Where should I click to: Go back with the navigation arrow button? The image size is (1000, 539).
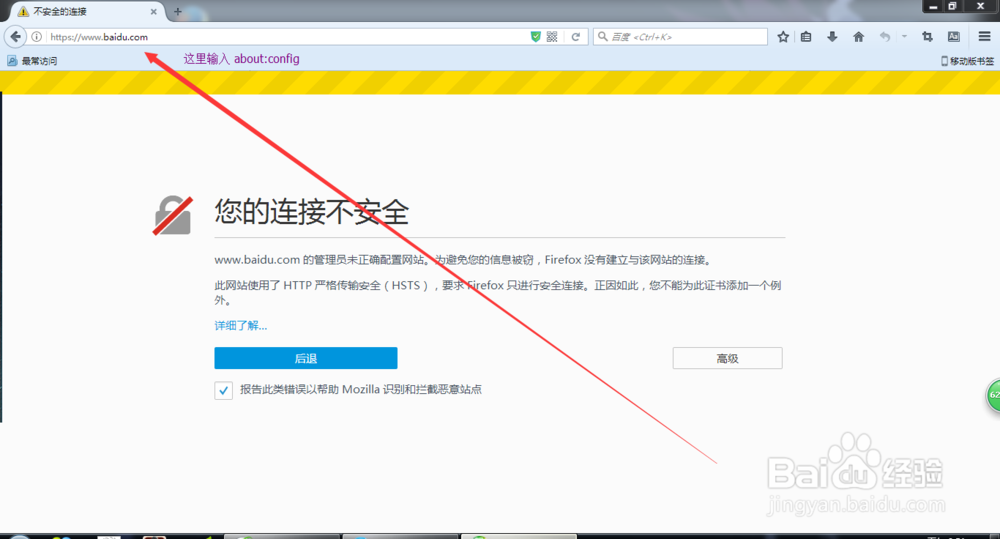15,36
